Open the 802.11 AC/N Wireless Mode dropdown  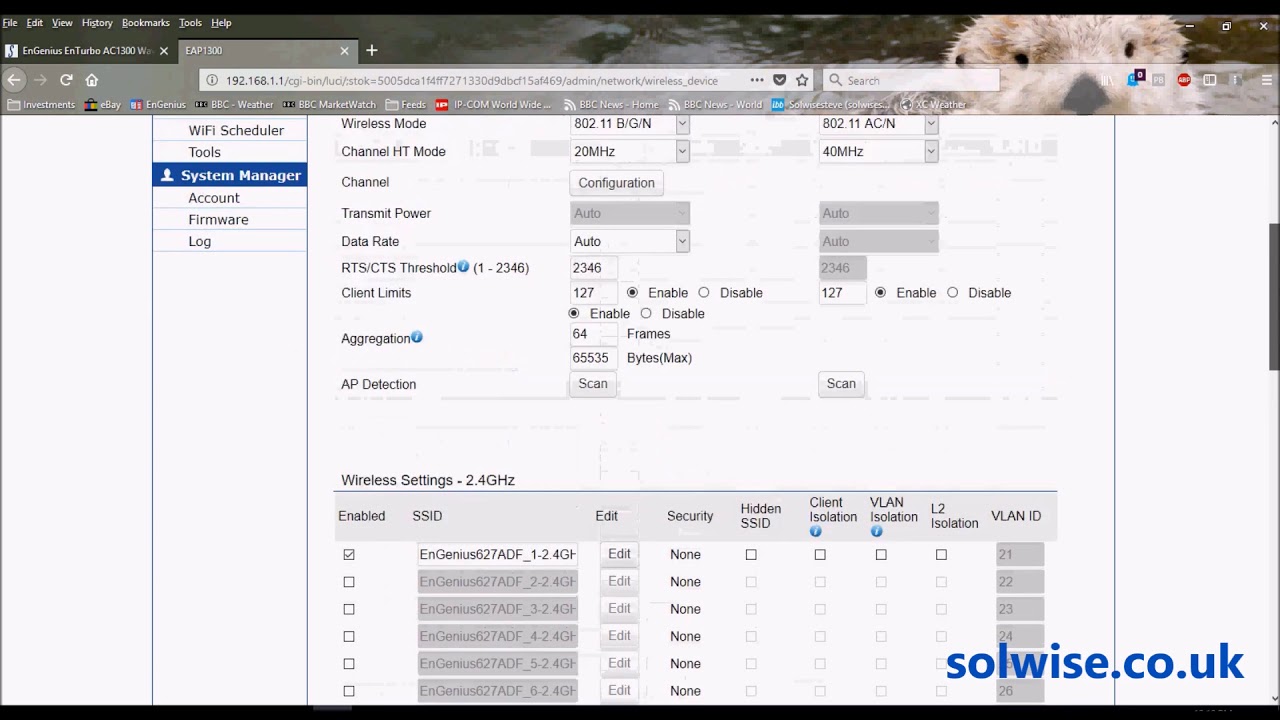878,124
